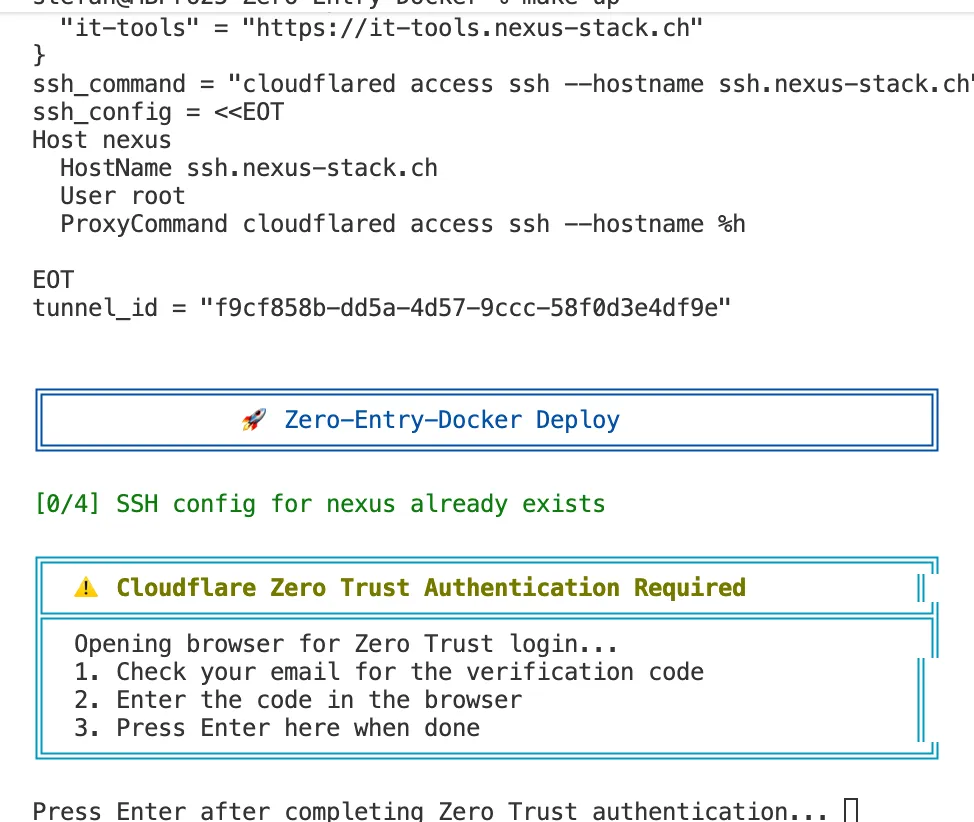Click step 1 Check your email instruction
Viewport: 974px width, 822px height.
(x=389, y=671)
